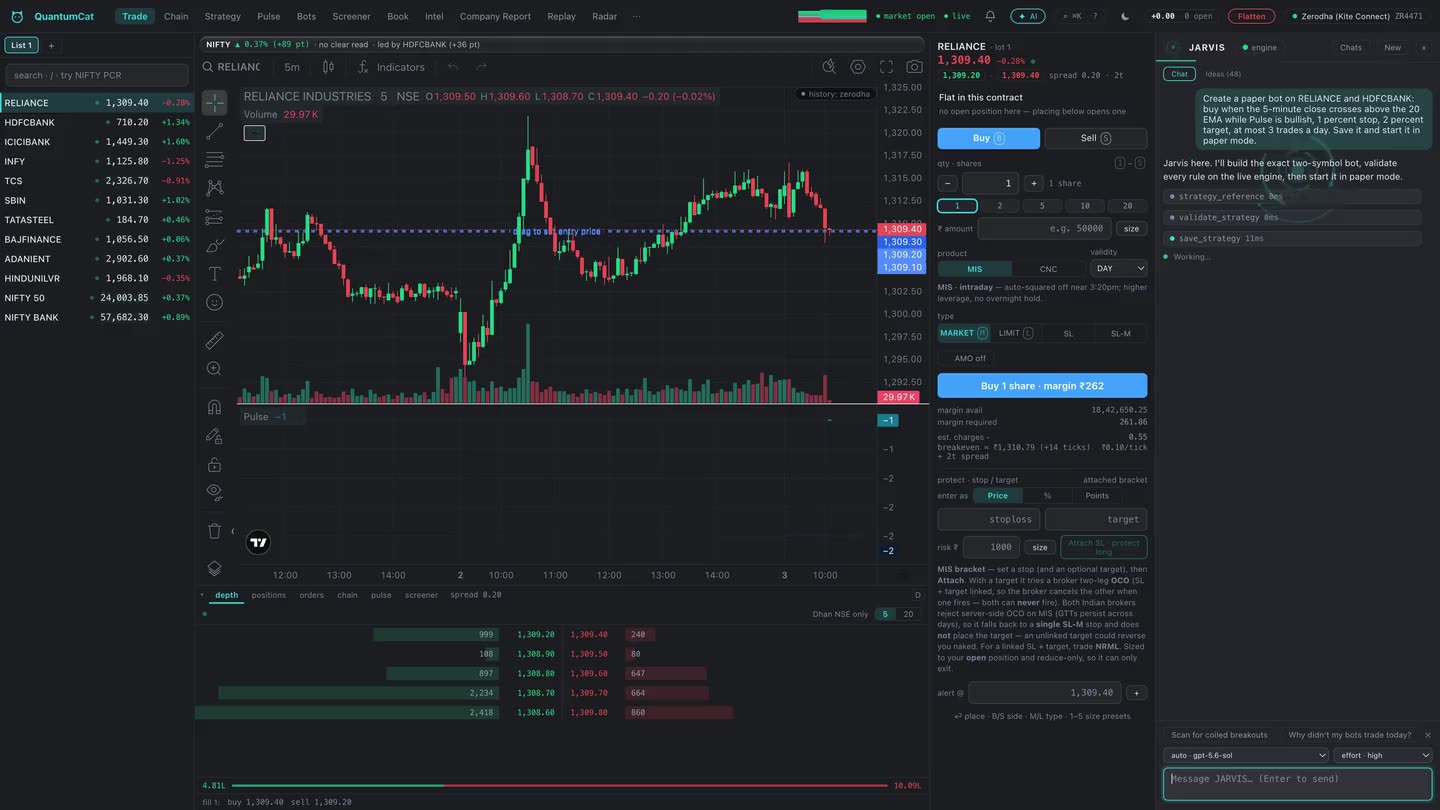
Task: Click the TradingView logo on chart
Action: coord(258,542)
